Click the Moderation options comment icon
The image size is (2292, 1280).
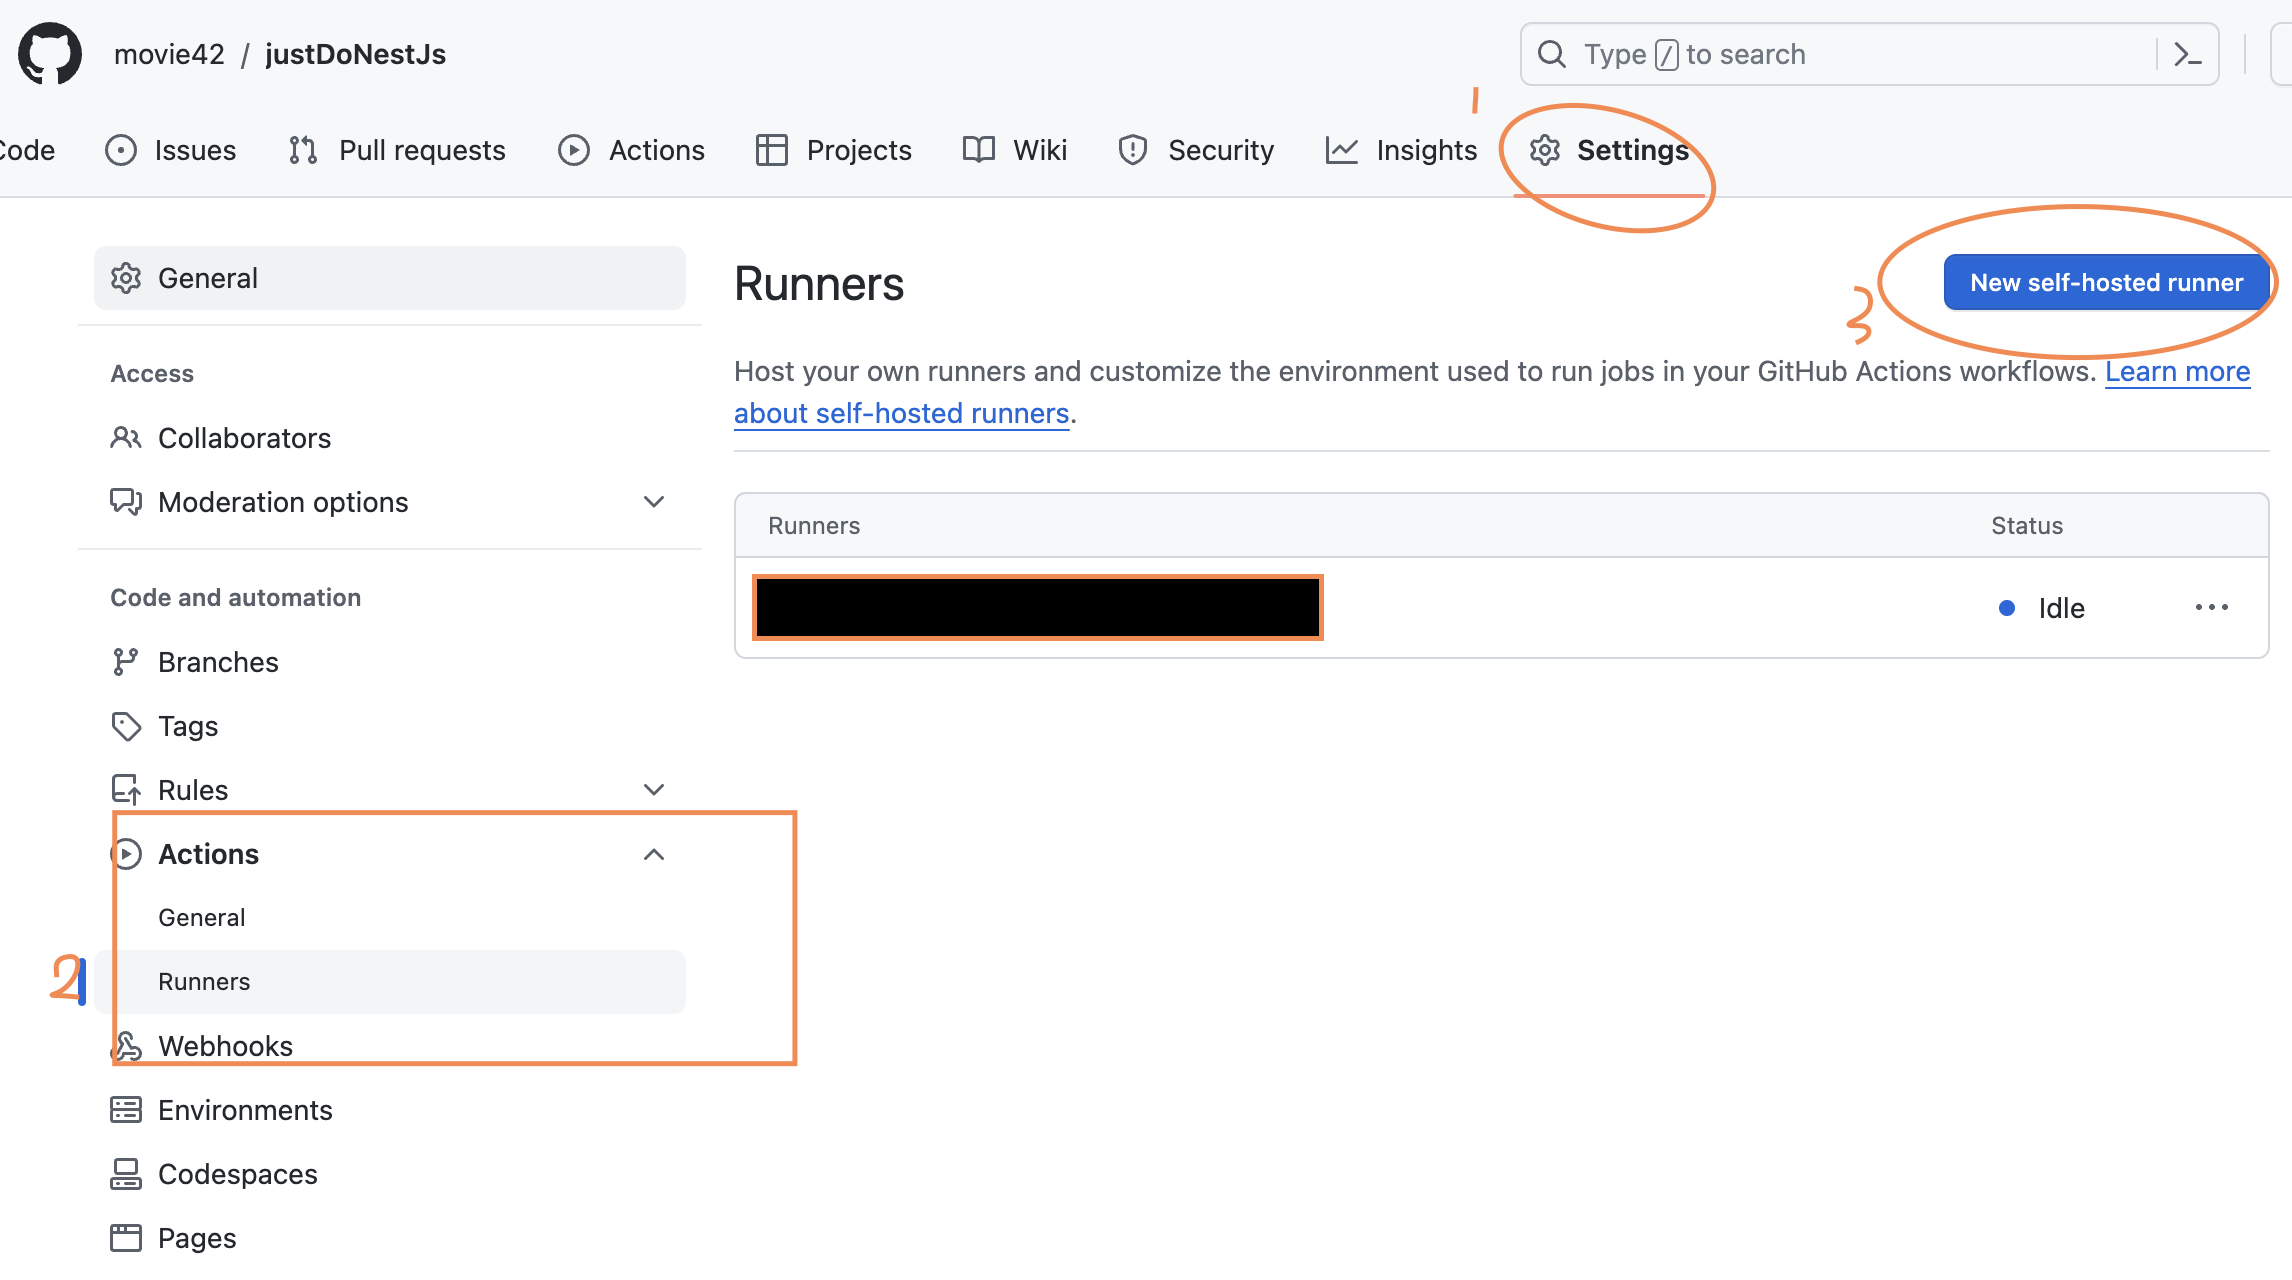(126, 502)
